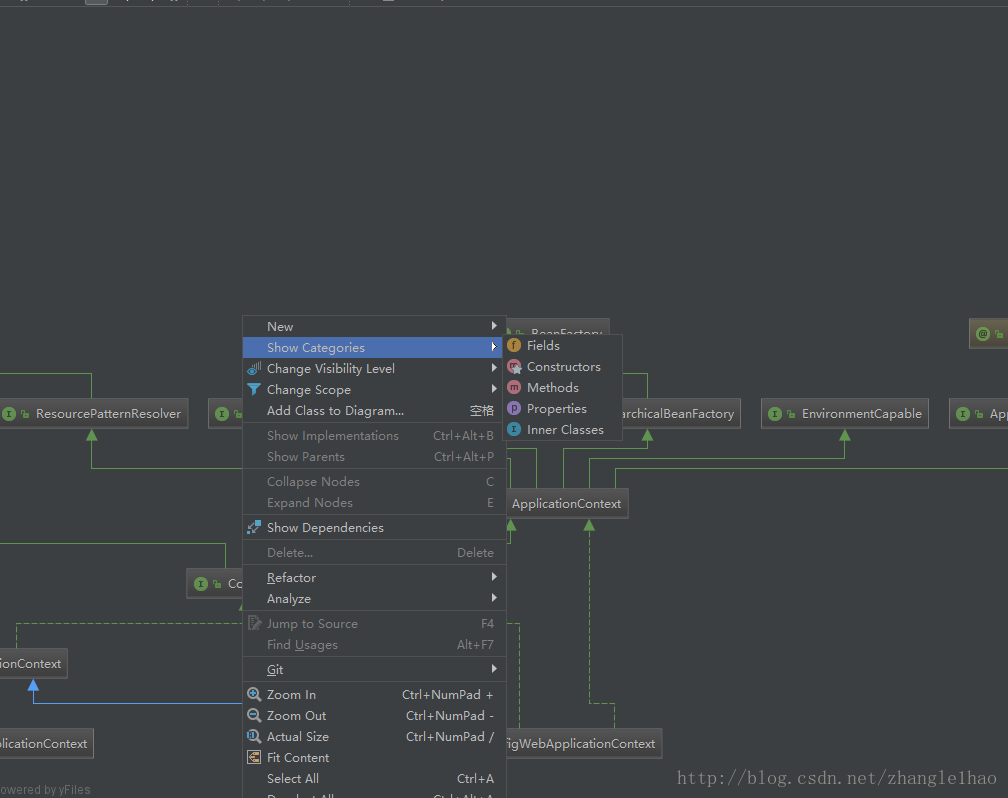Select the ResourcePatternResolver interface node
1008x798 pixels.
click(x=92, y=413)
